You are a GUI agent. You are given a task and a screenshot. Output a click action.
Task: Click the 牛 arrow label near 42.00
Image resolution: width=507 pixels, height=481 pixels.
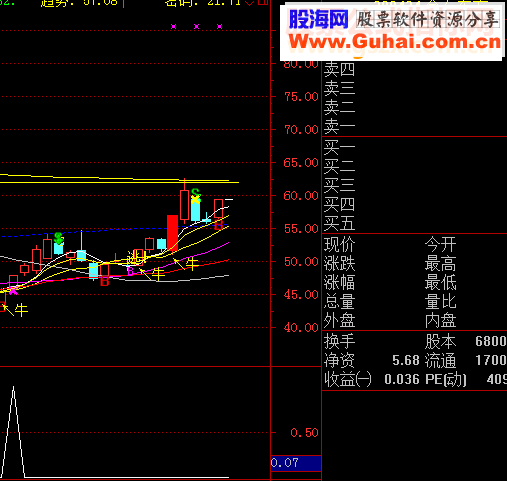pyautogui.click(x=21, y=310)
